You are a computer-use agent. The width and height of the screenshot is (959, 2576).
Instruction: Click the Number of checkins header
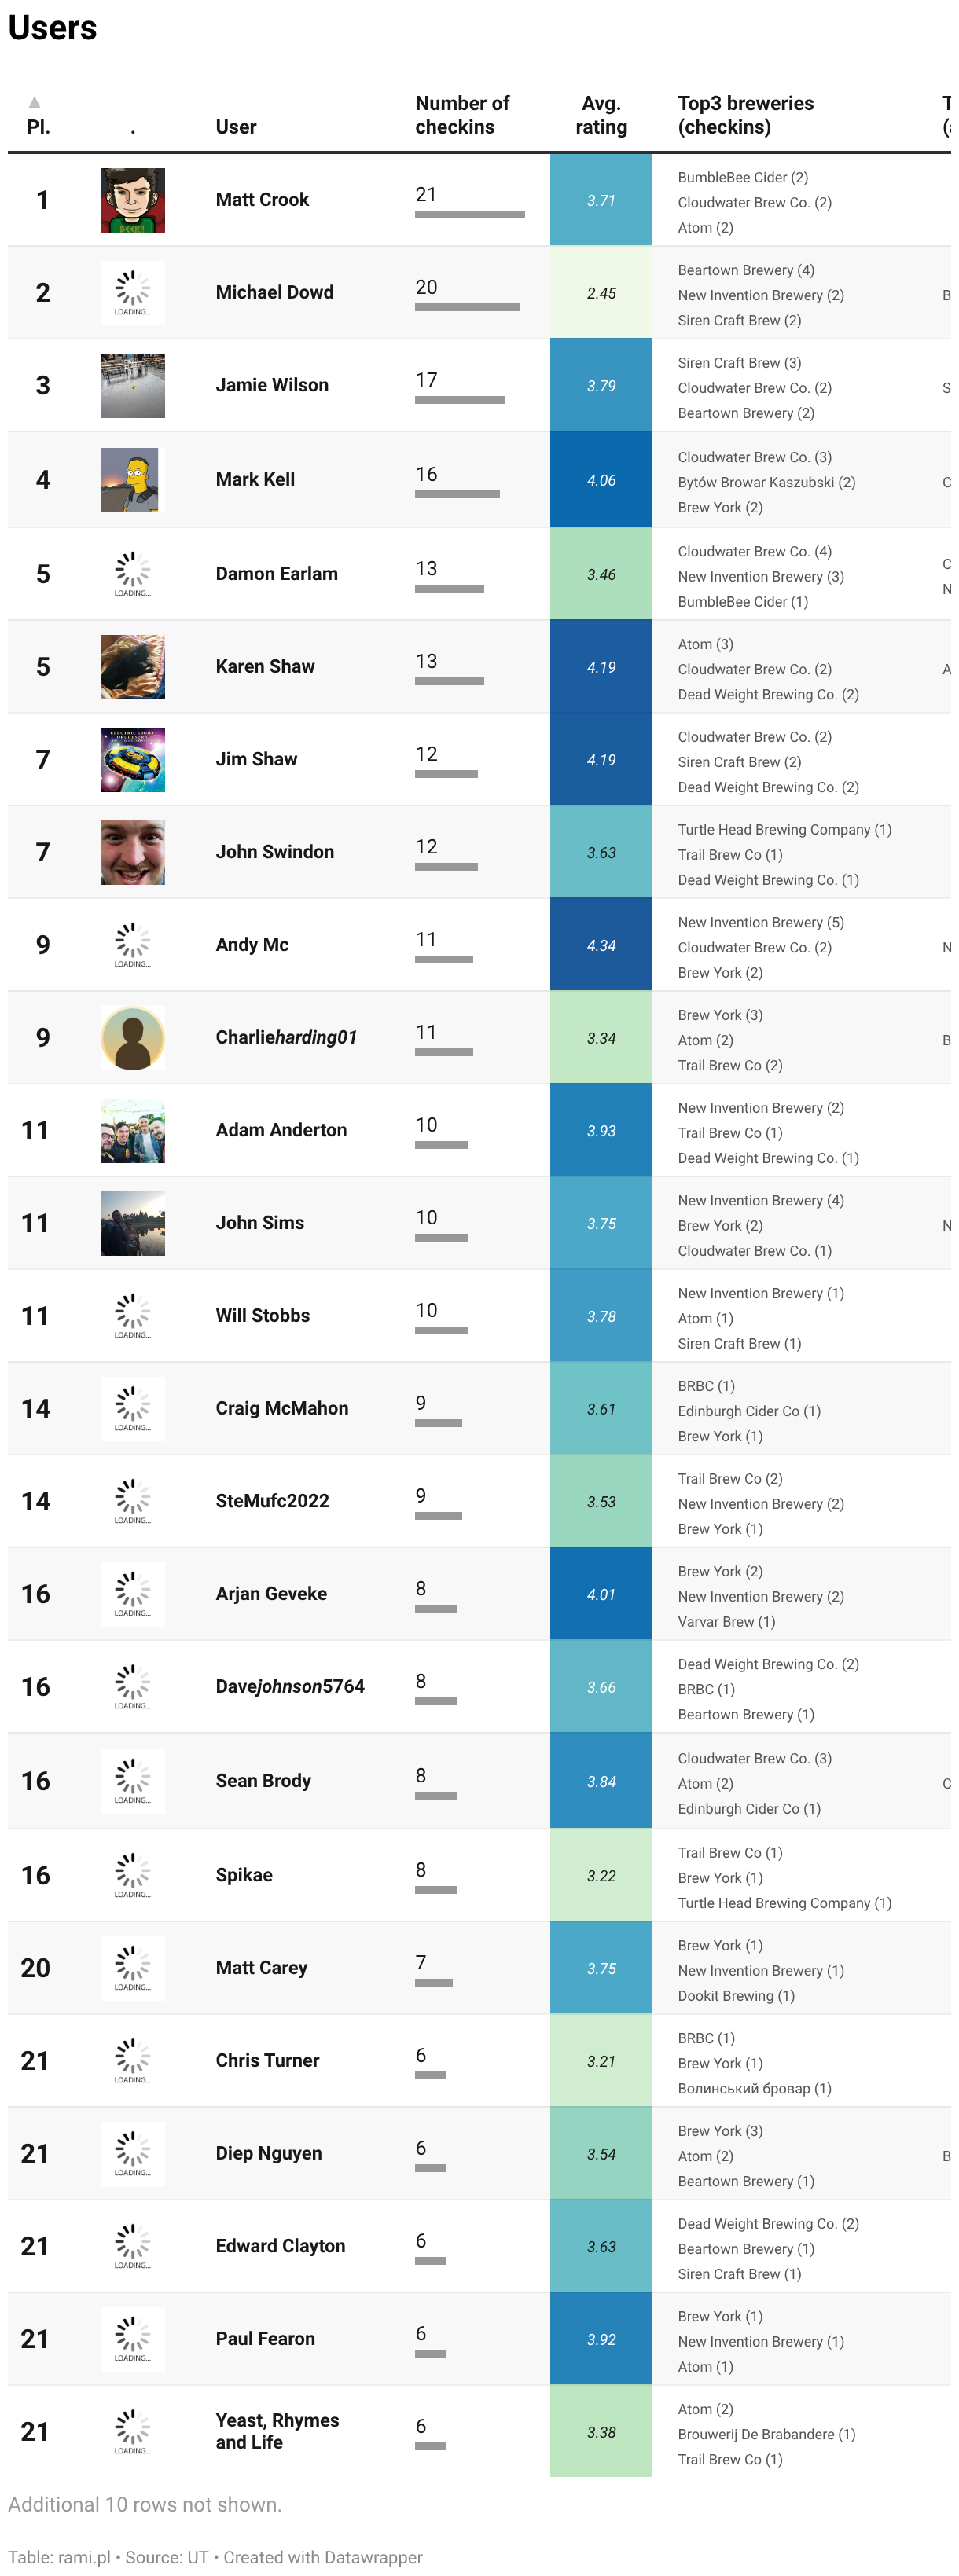coord(462,115)
